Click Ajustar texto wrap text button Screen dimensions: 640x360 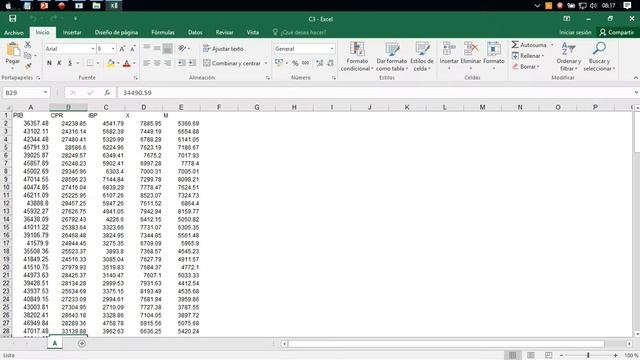(223, 49)
